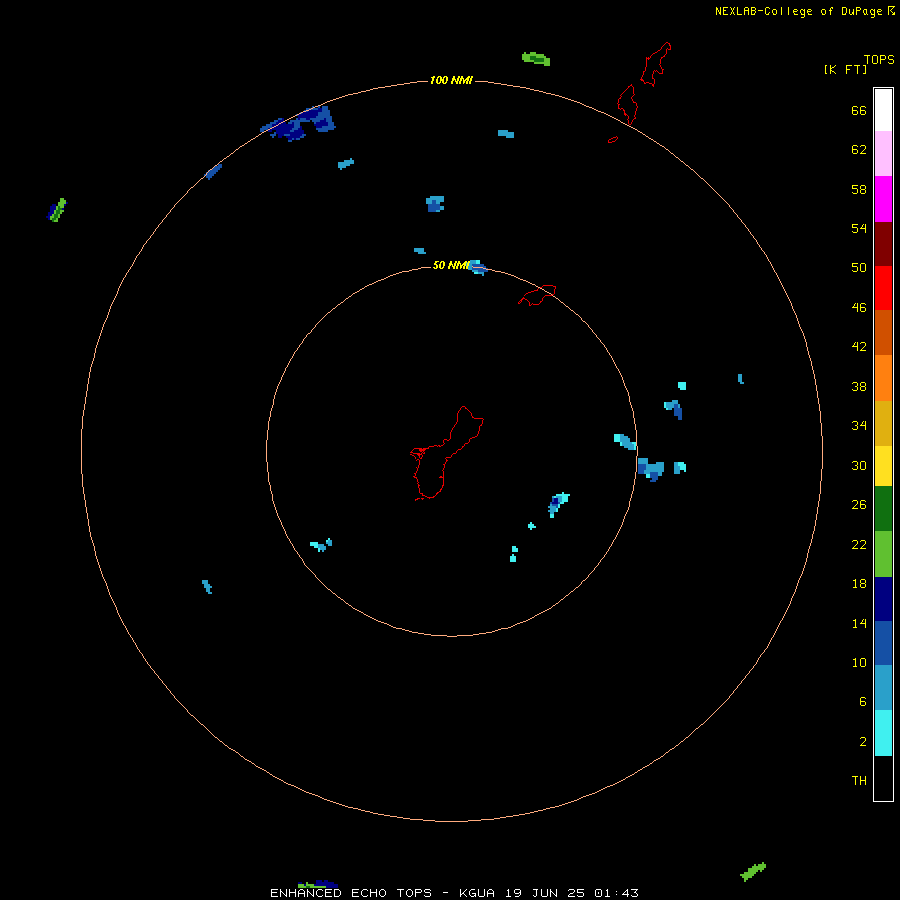Screen dimensions: 900x900
Task: Click the '38' legend value
Action: [859, 387]
